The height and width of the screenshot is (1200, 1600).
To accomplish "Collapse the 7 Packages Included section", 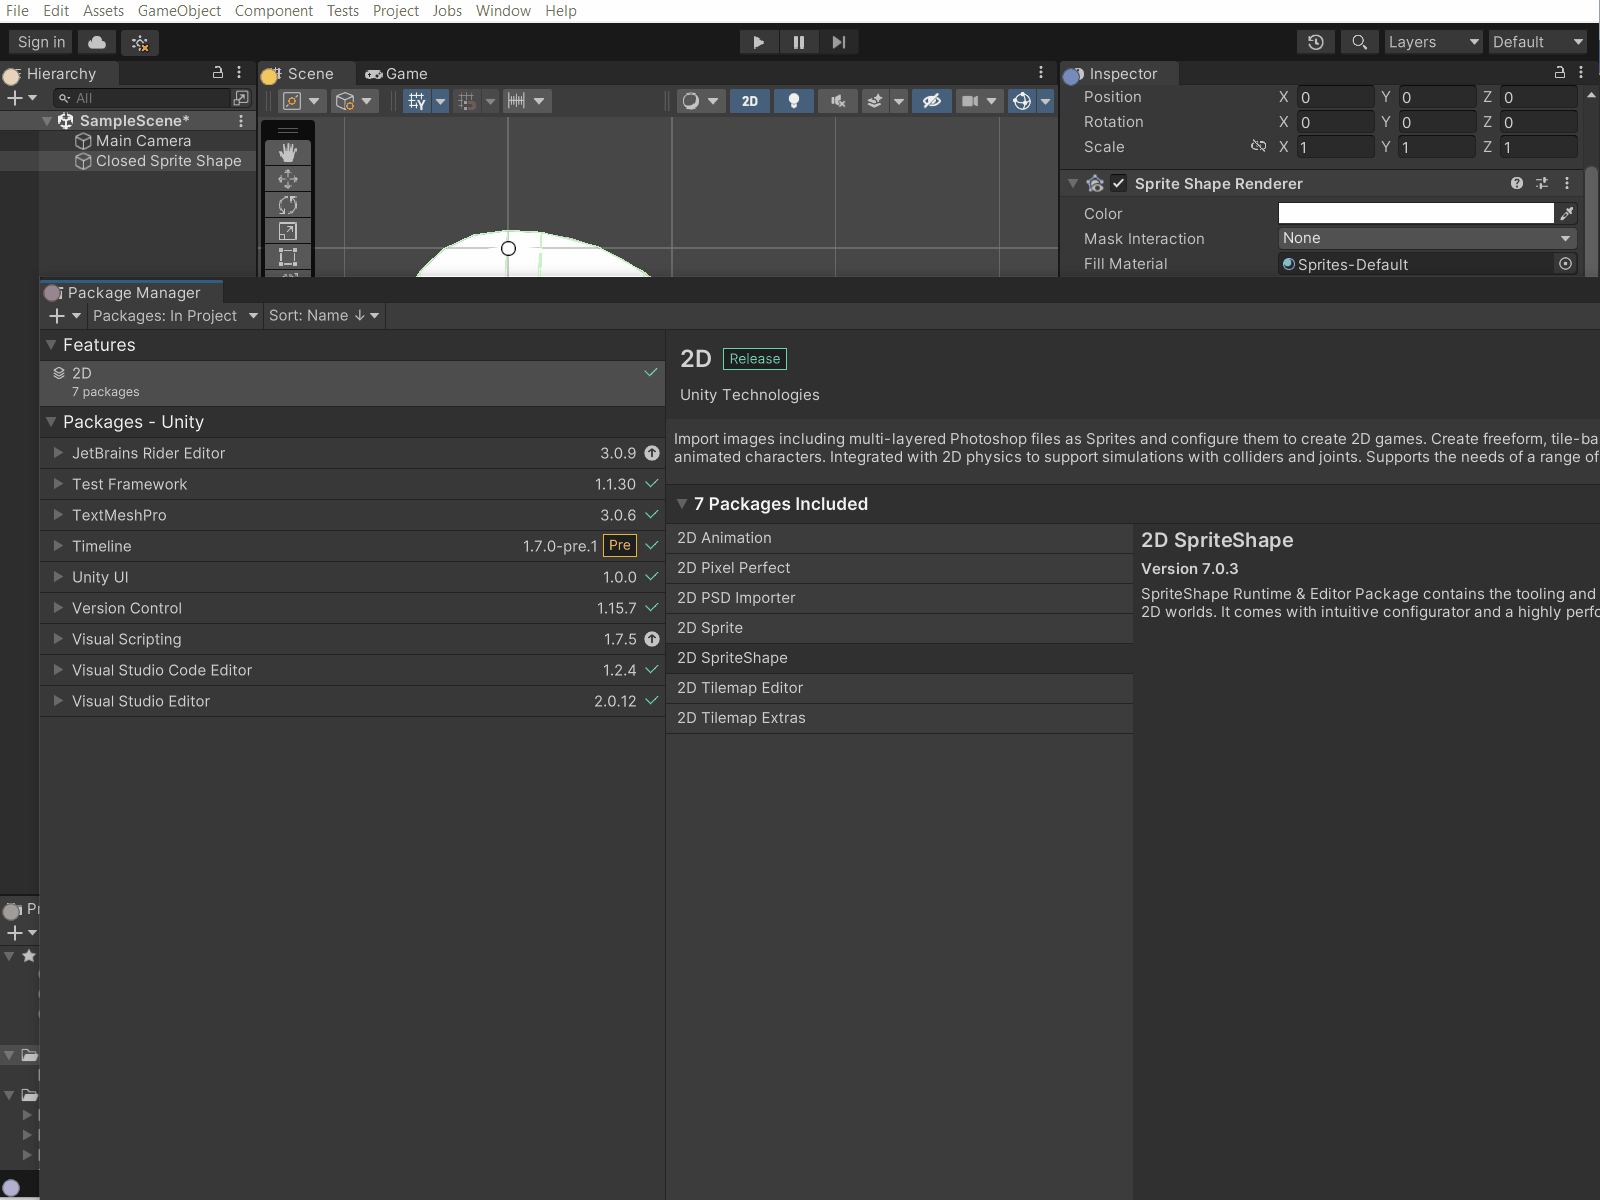I will (x=683, y=504).
